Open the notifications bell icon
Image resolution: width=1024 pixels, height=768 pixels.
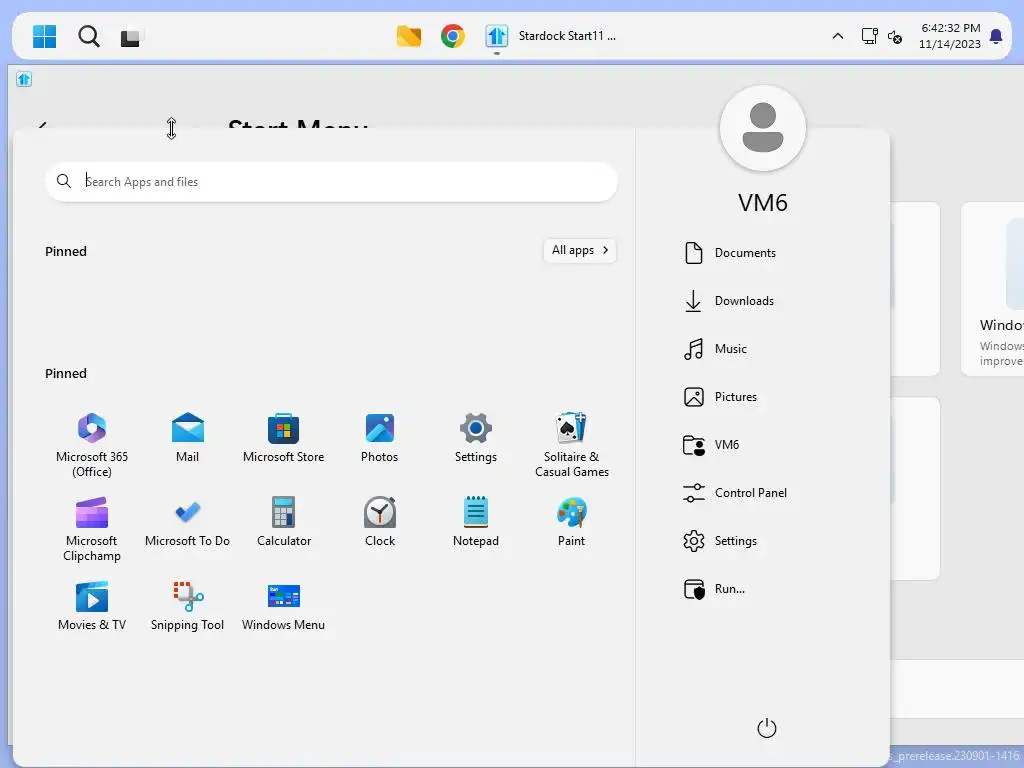click(996, 37)
